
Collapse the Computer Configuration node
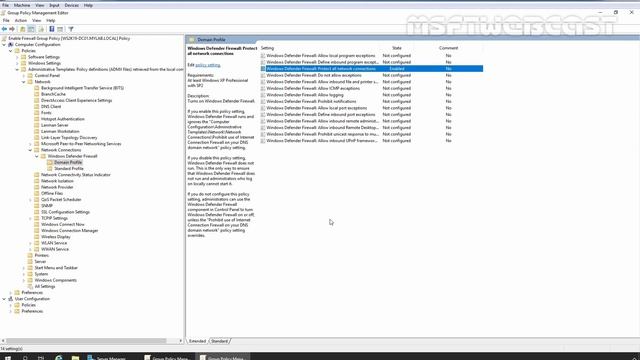pos(4,44)
